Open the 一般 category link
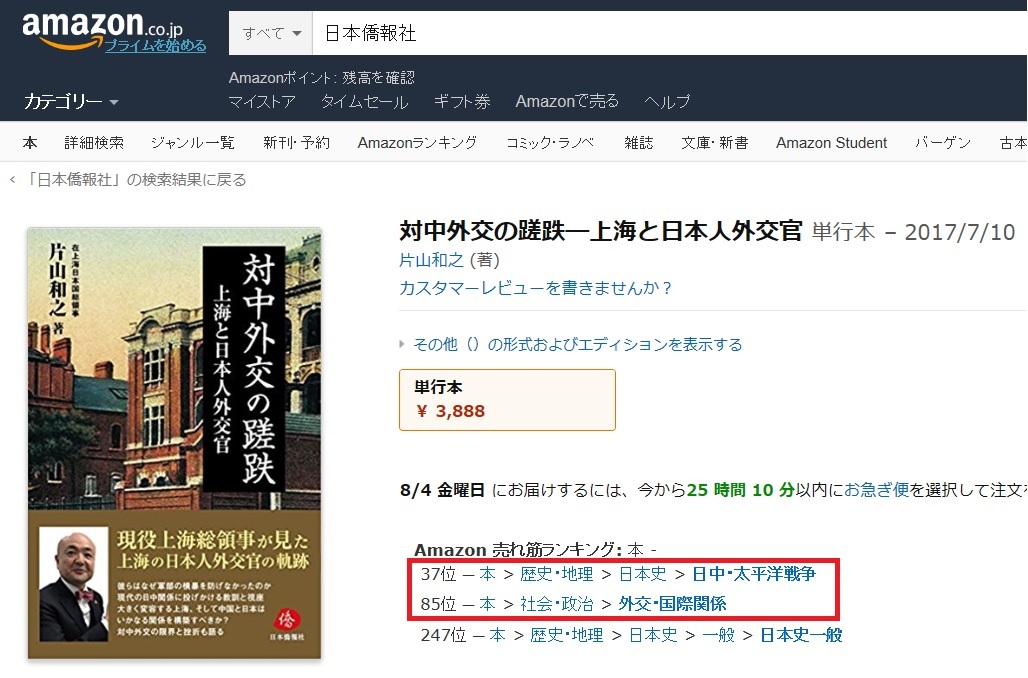 tap(719, 635)
